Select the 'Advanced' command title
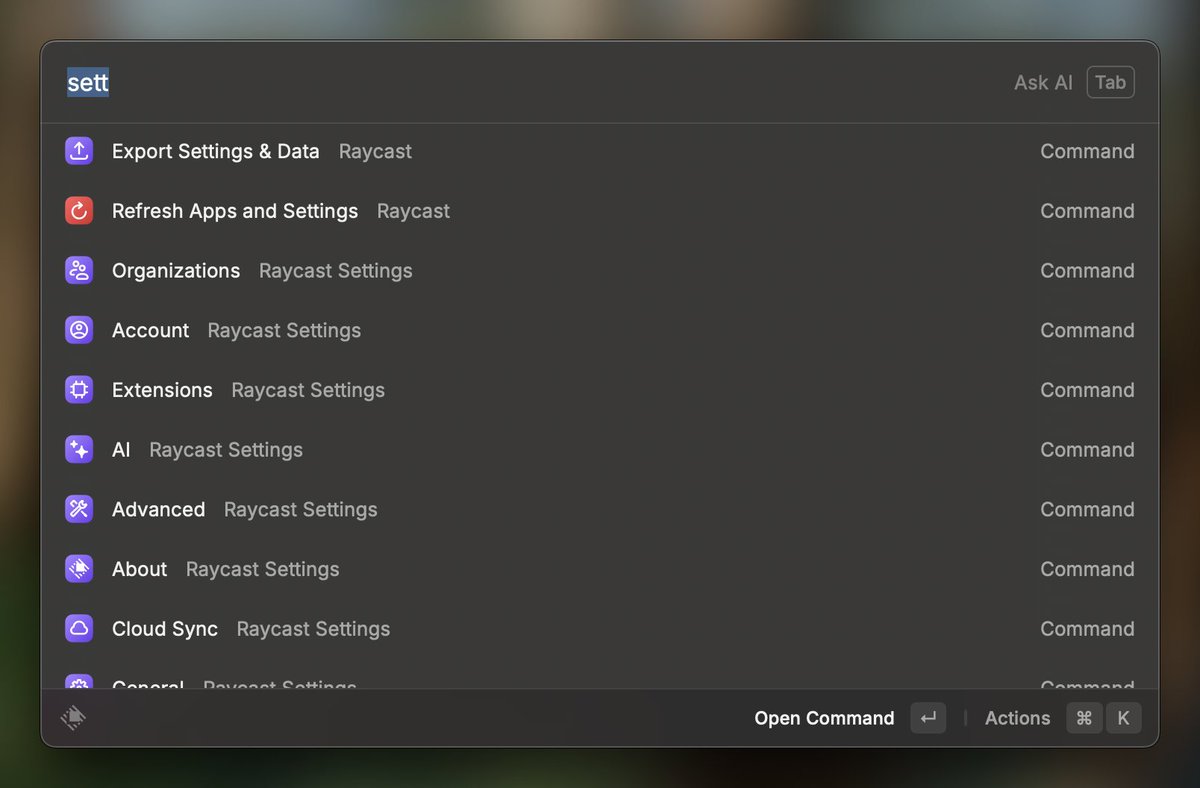The image size is (1200, 788). point(158,509)
